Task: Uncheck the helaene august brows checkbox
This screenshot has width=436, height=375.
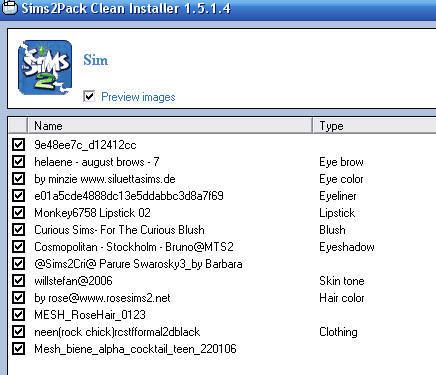Action: point(18,162)
